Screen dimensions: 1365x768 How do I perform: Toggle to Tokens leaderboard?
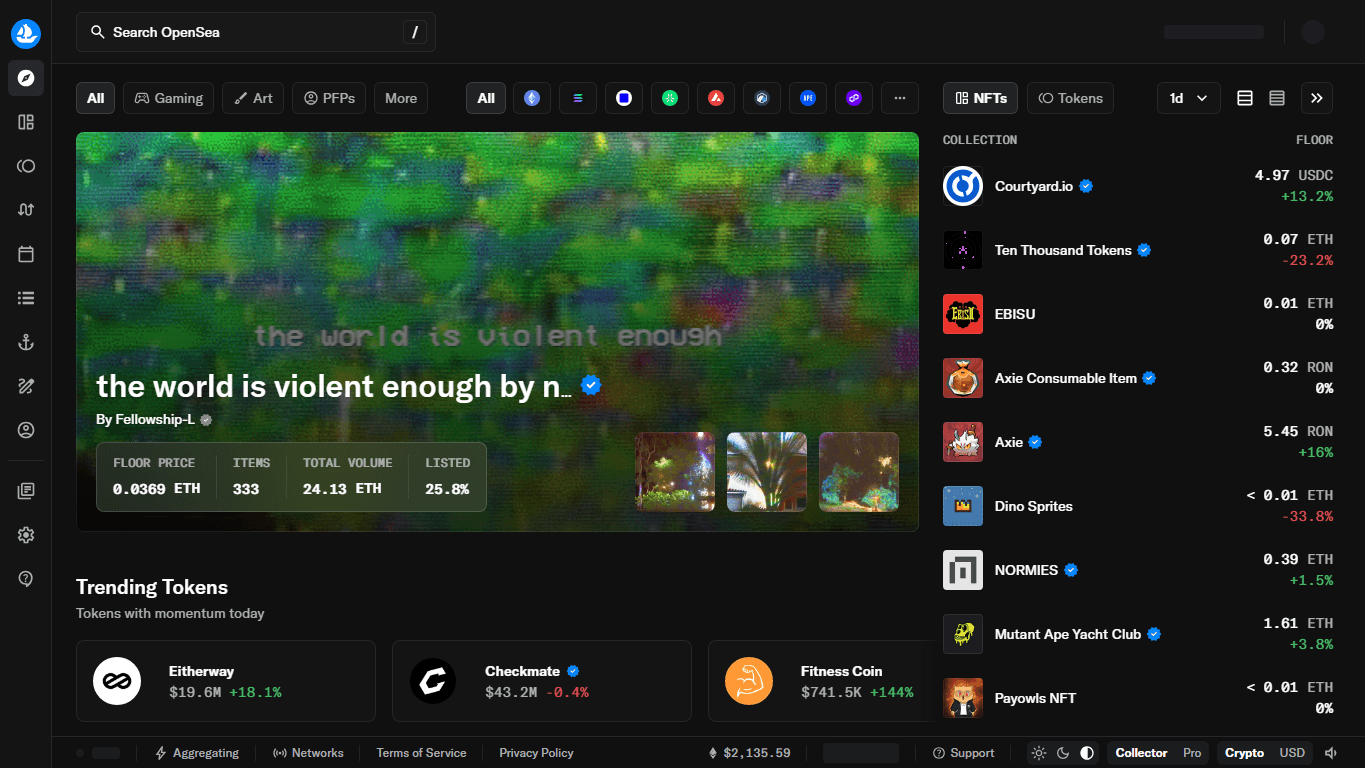tap(1070, 98)
